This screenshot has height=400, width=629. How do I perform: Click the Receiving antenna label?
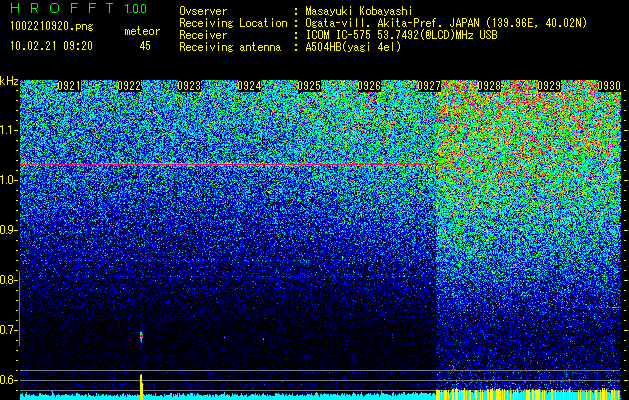pyautogui.click(x=230, y=47)
